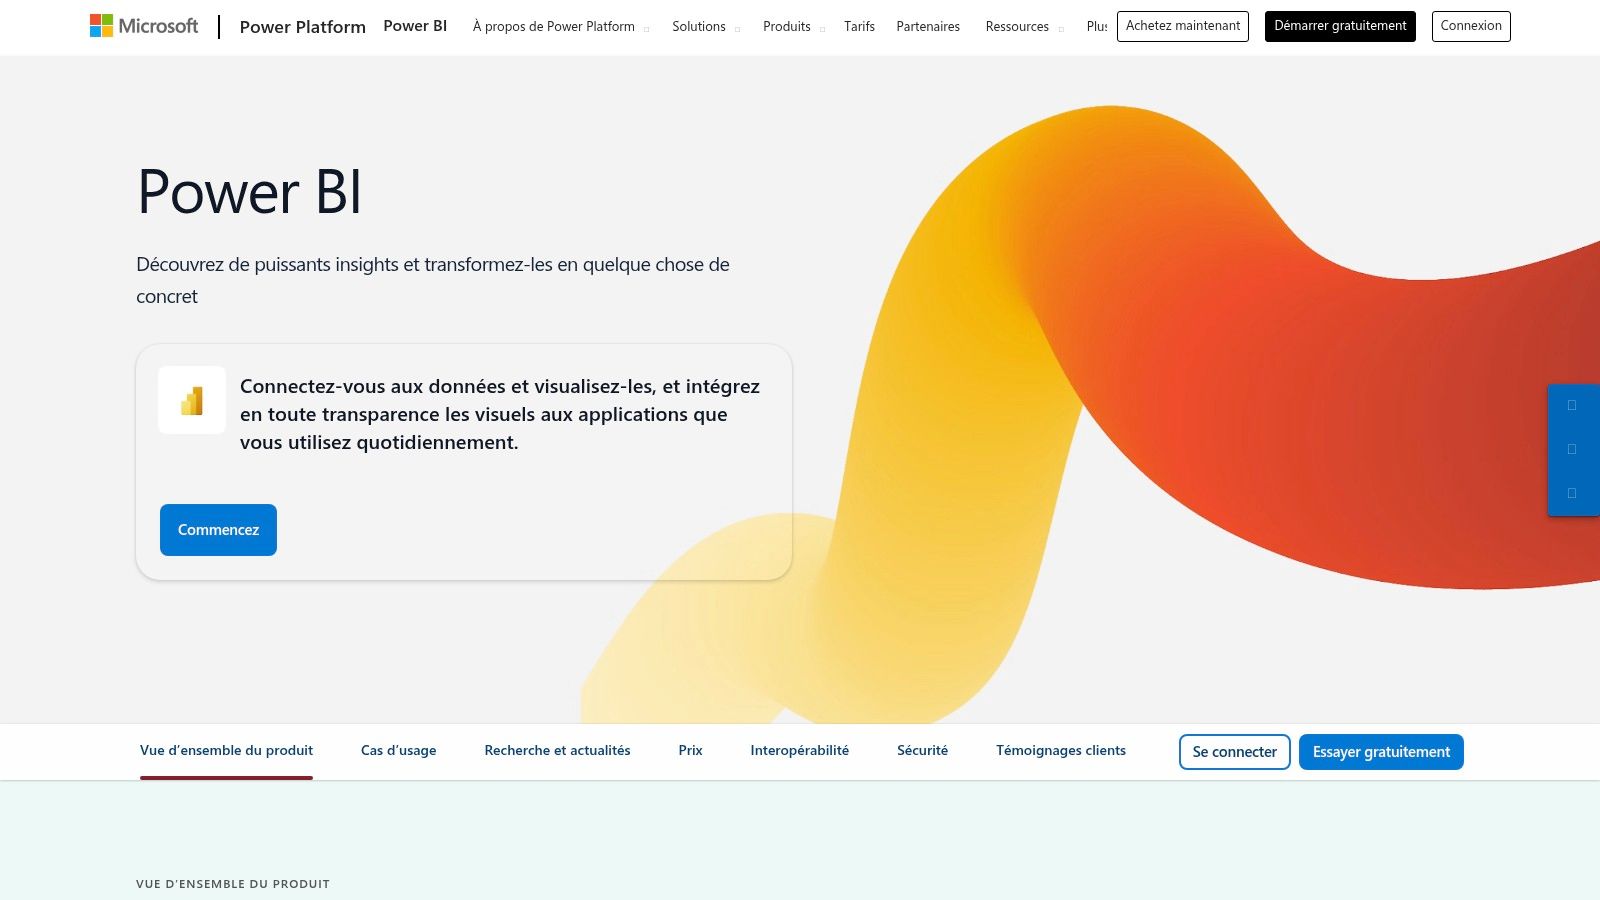Open the Prix section tab
Screen dimensions: 1600x900
coord(690,750)
